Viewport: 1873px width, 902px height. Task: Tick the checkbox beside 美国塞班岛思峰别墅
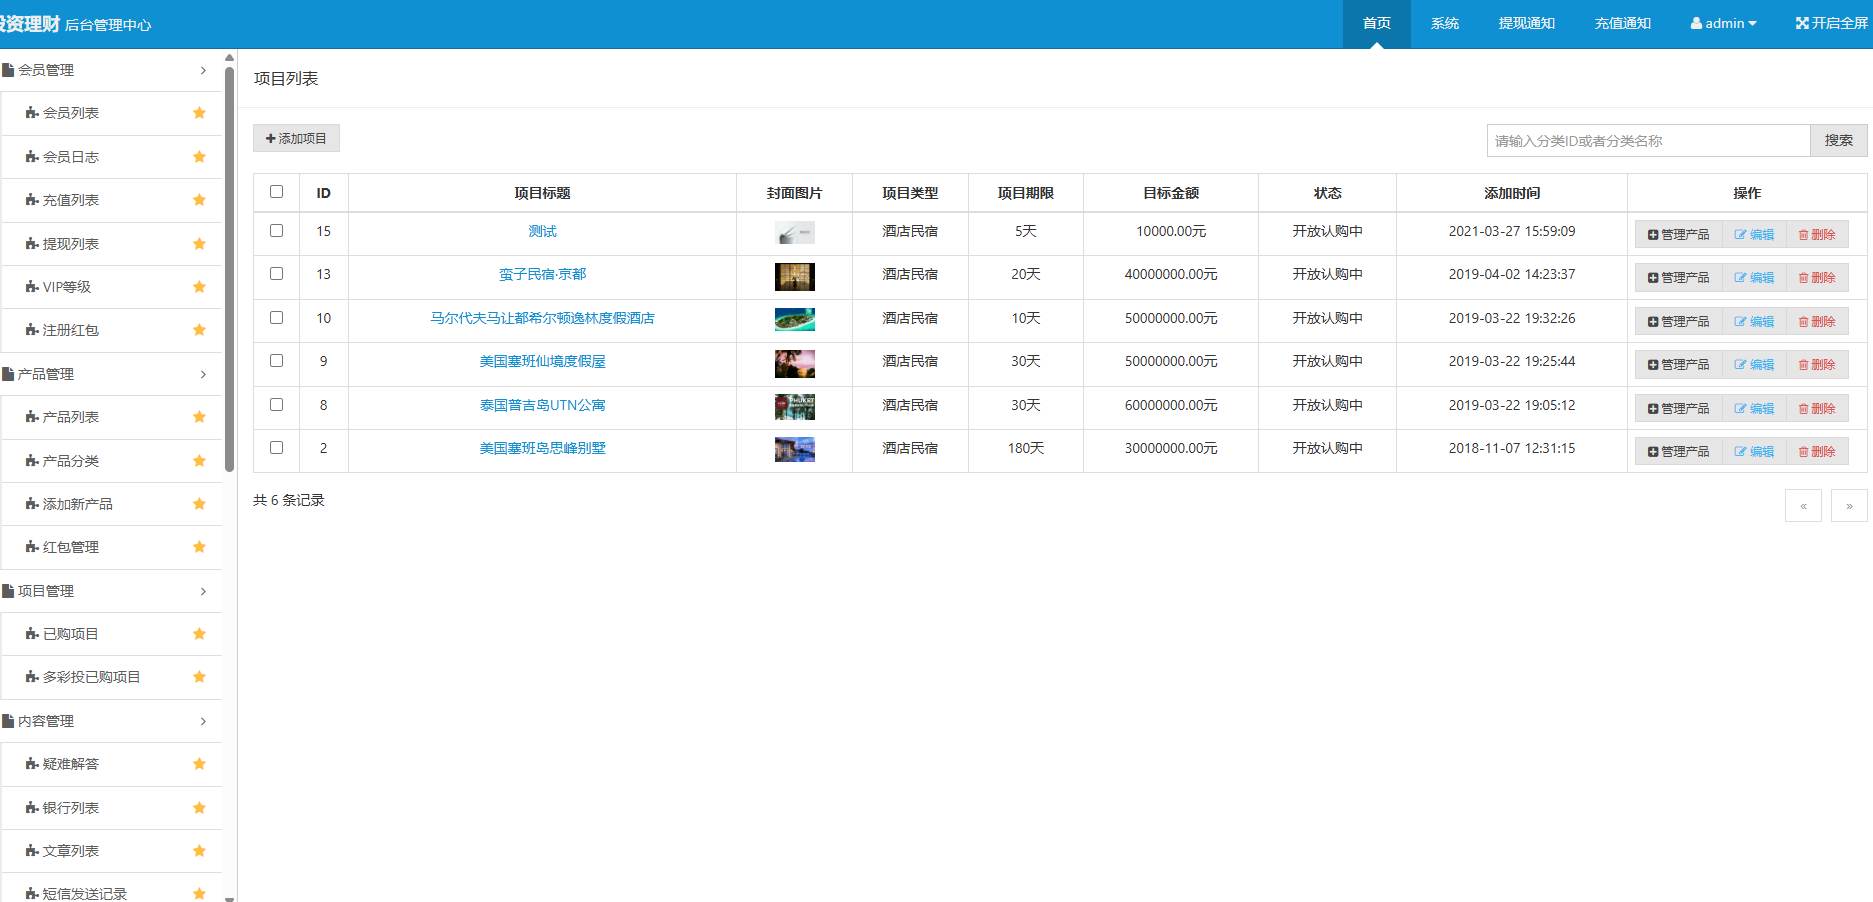[277, 448]
